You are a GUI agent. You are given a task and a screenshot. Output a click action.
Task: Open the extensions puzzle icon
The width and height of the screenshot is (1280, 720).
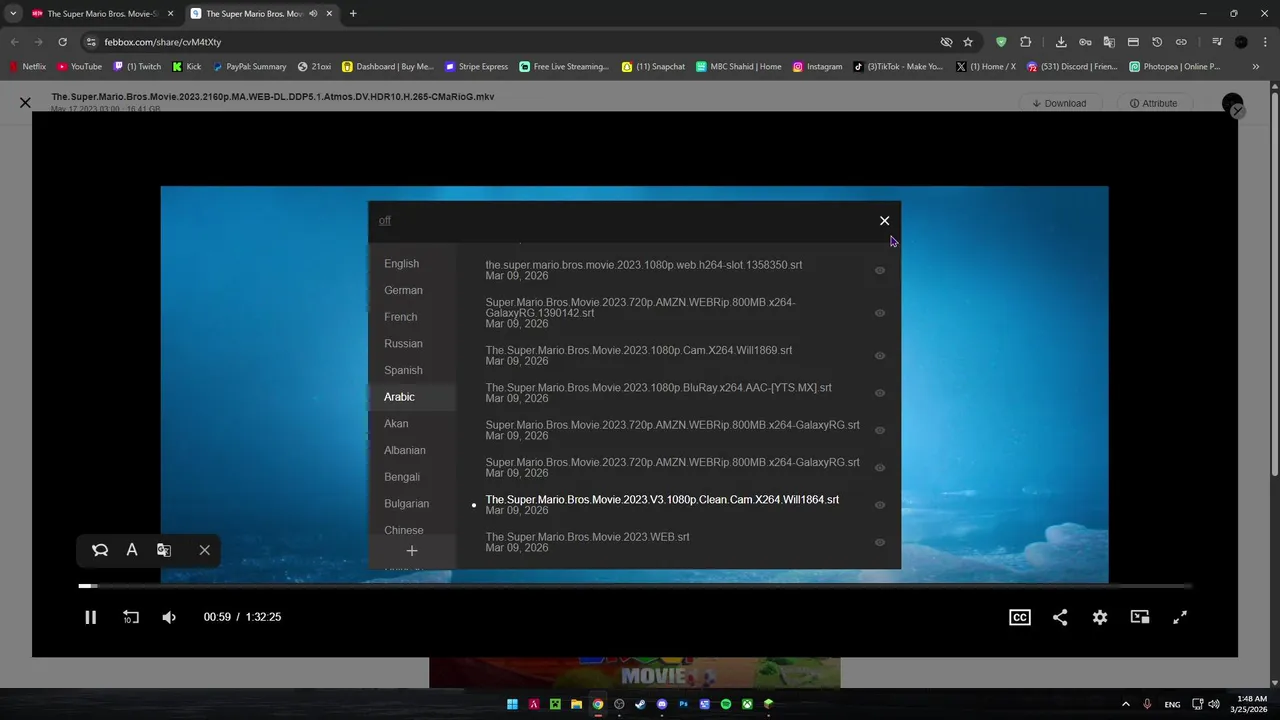[1026, 42]
